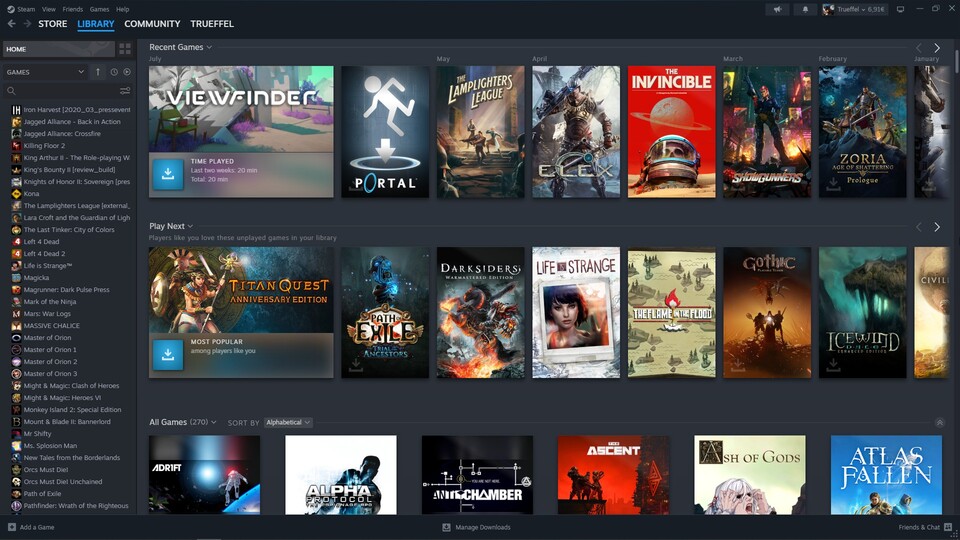The image size is (960, 540).
Task: Click scroll to top arrow near All Games
Action: click(940, 422)
